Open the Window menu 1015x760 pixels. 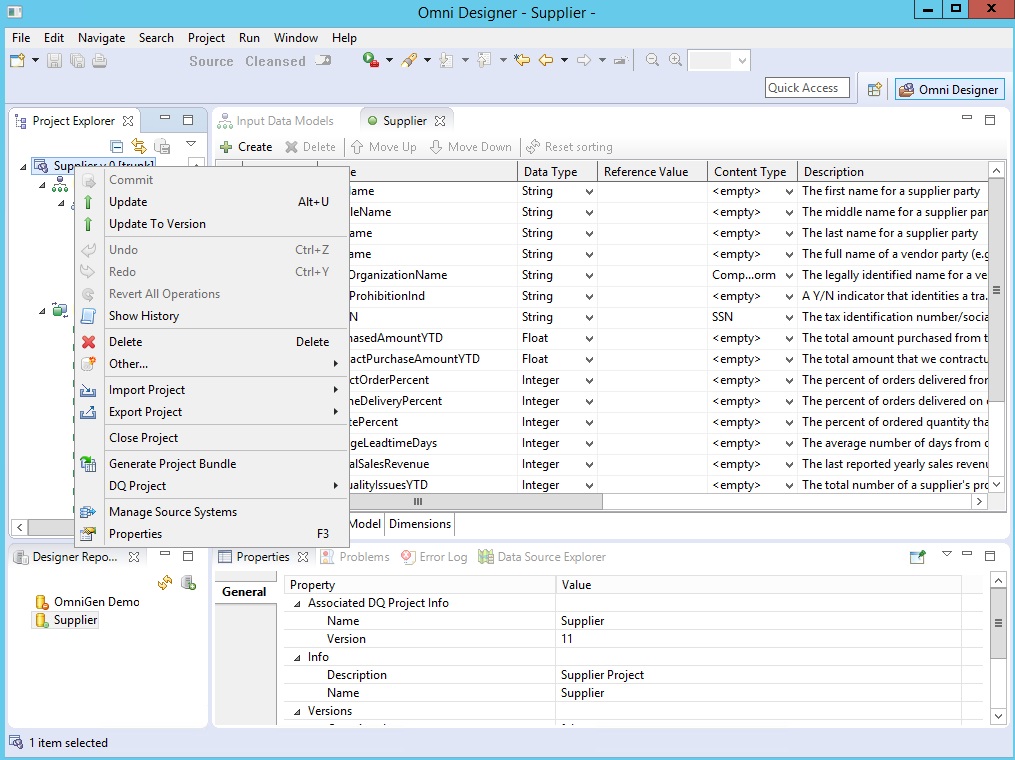(295, 38)
